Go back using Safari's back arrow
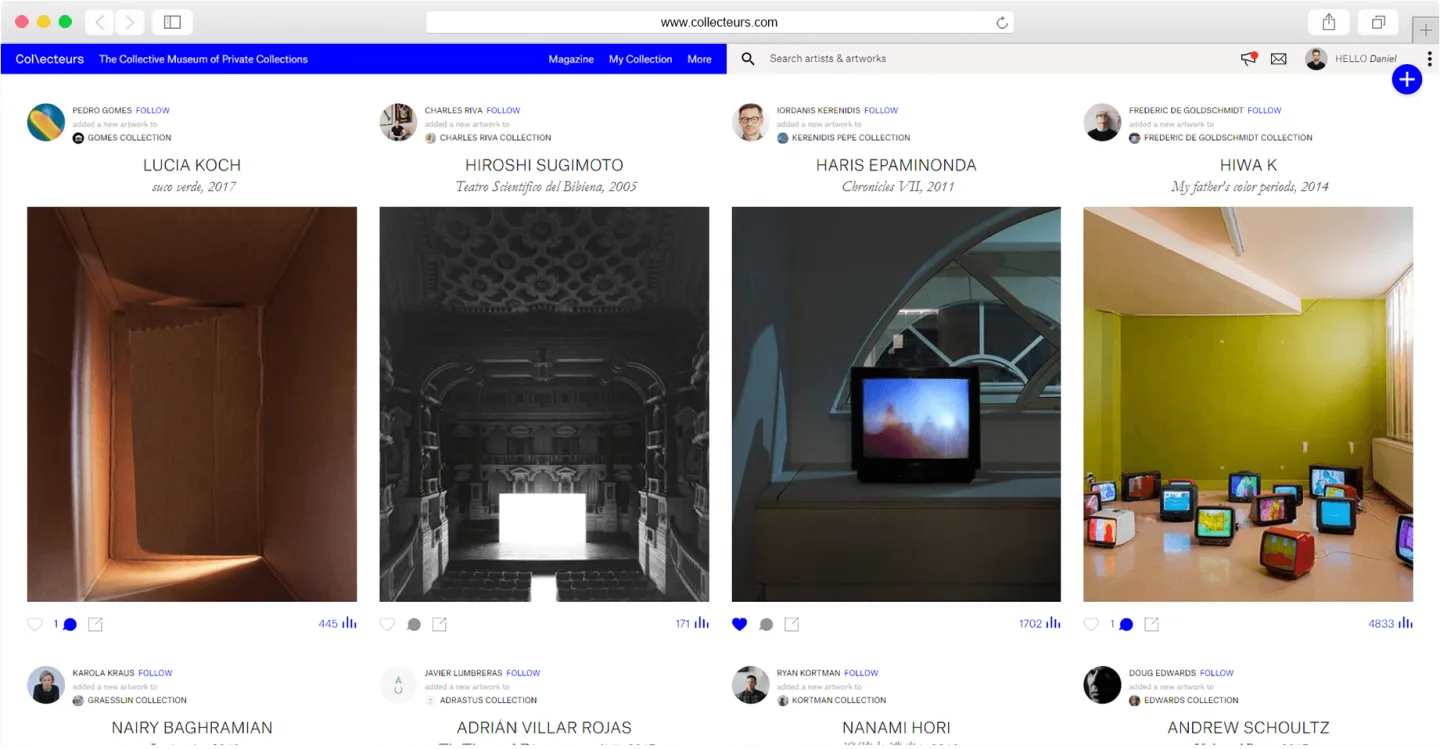Screen dimensions: 1440x749 coord(100,22)
